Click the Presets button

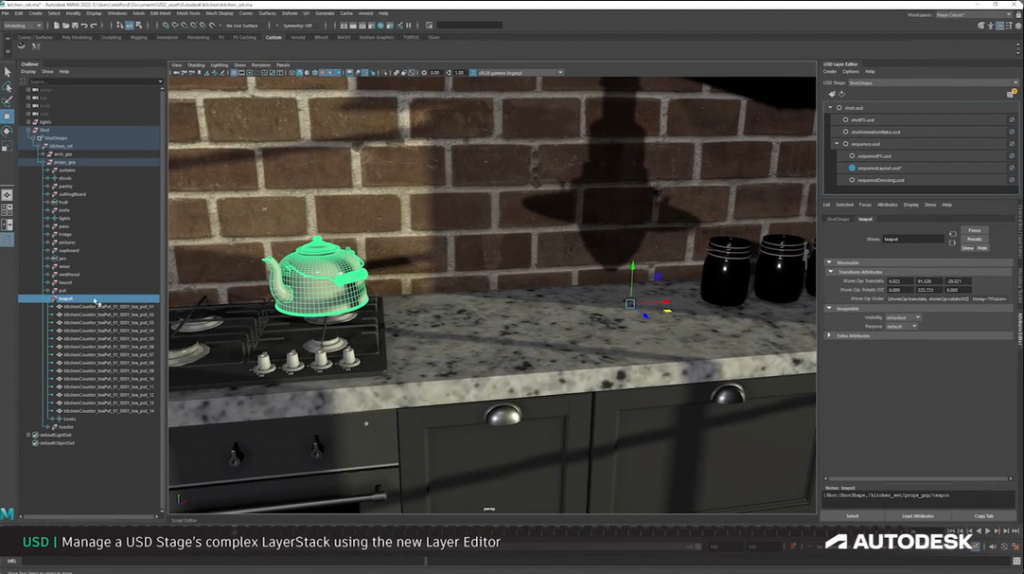(974, 239)
